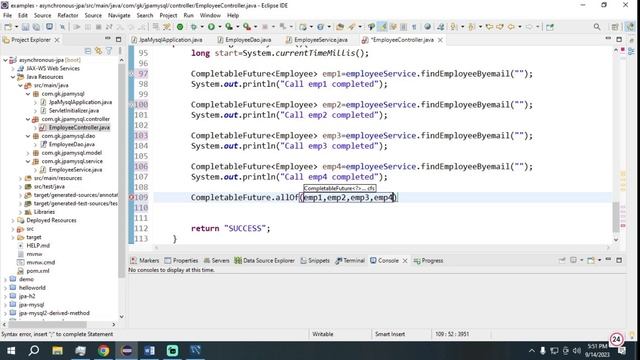This screenshot has height=360, width=640.
Task: Open the Progress view tab
Action: click(x=428, y=260)
